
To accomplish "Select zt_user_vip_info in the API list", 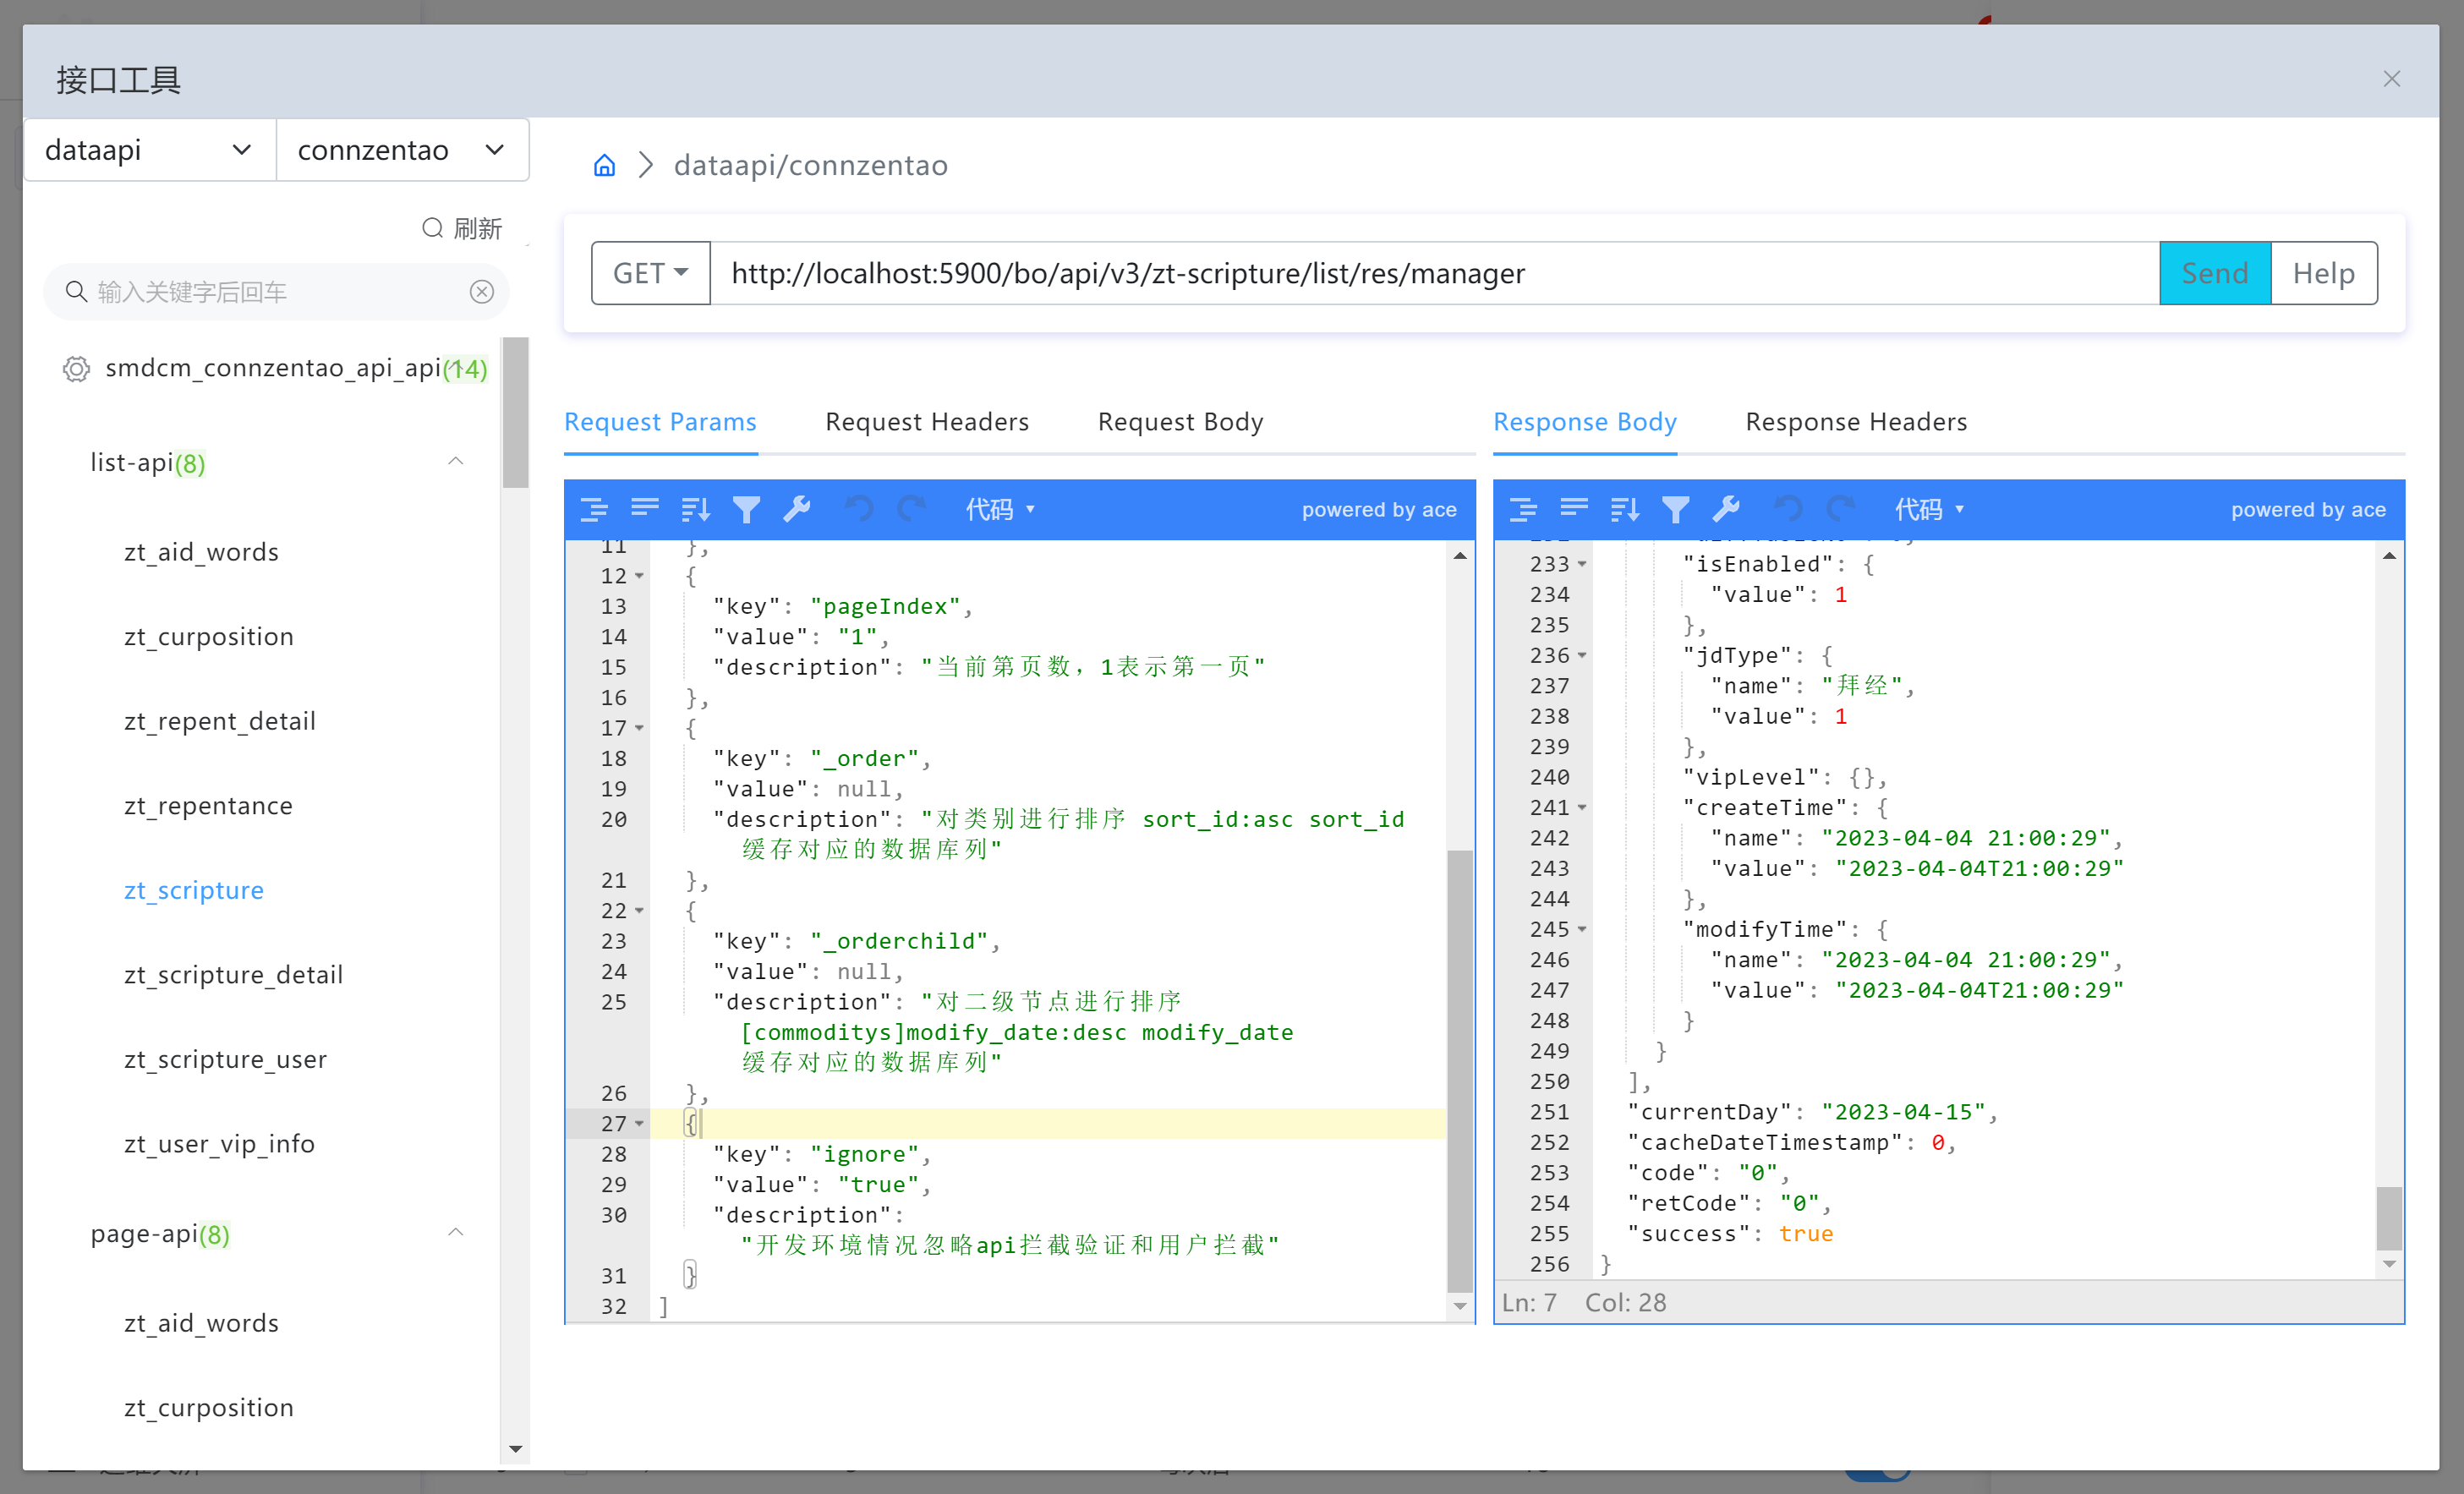I will pos(219,1144).
